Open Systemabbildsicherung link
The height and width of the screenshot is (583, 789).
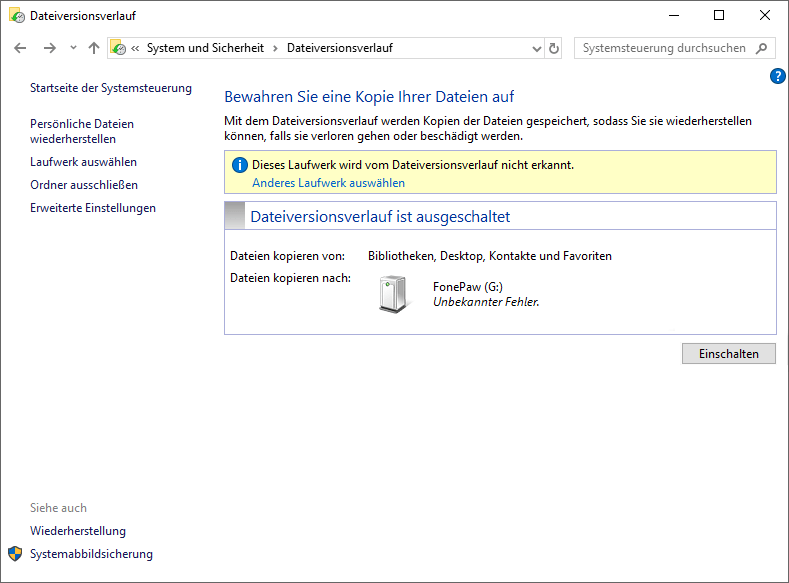(91, 554)
